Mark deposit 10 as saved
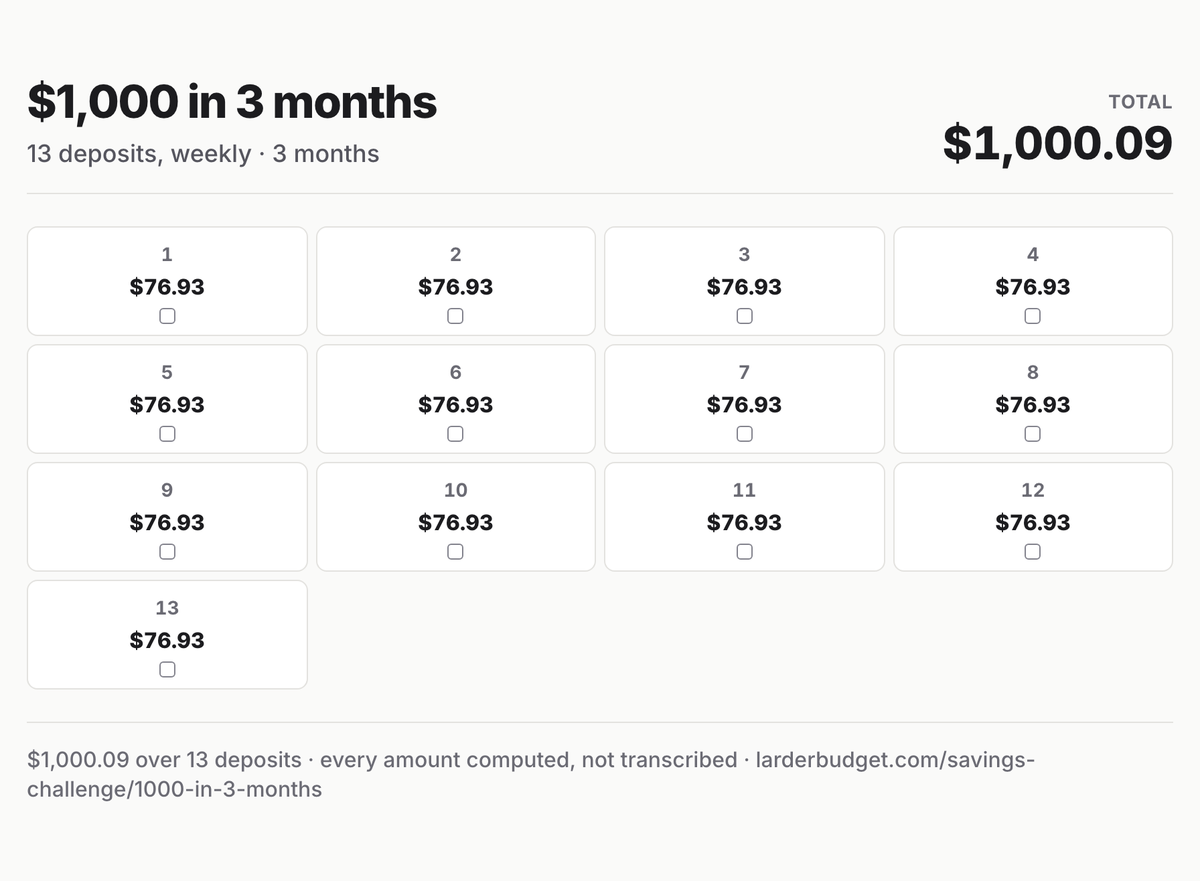Screen dimensions: 1200x881 coord(455,552)
